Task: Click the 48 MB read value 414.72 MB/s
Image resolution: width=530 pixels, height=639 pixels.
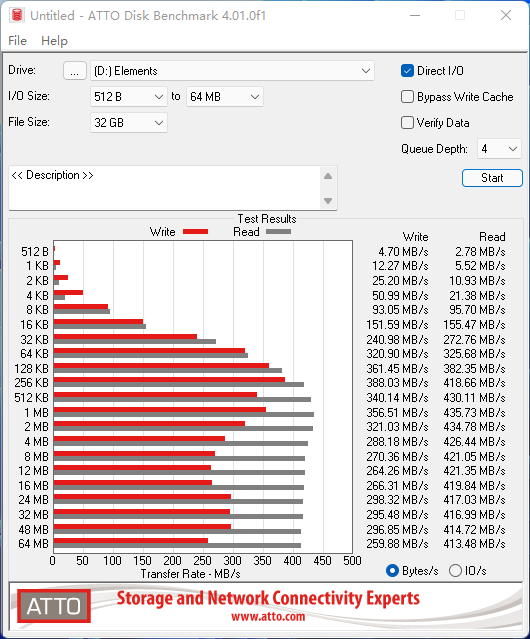Action: pos(475,529)
